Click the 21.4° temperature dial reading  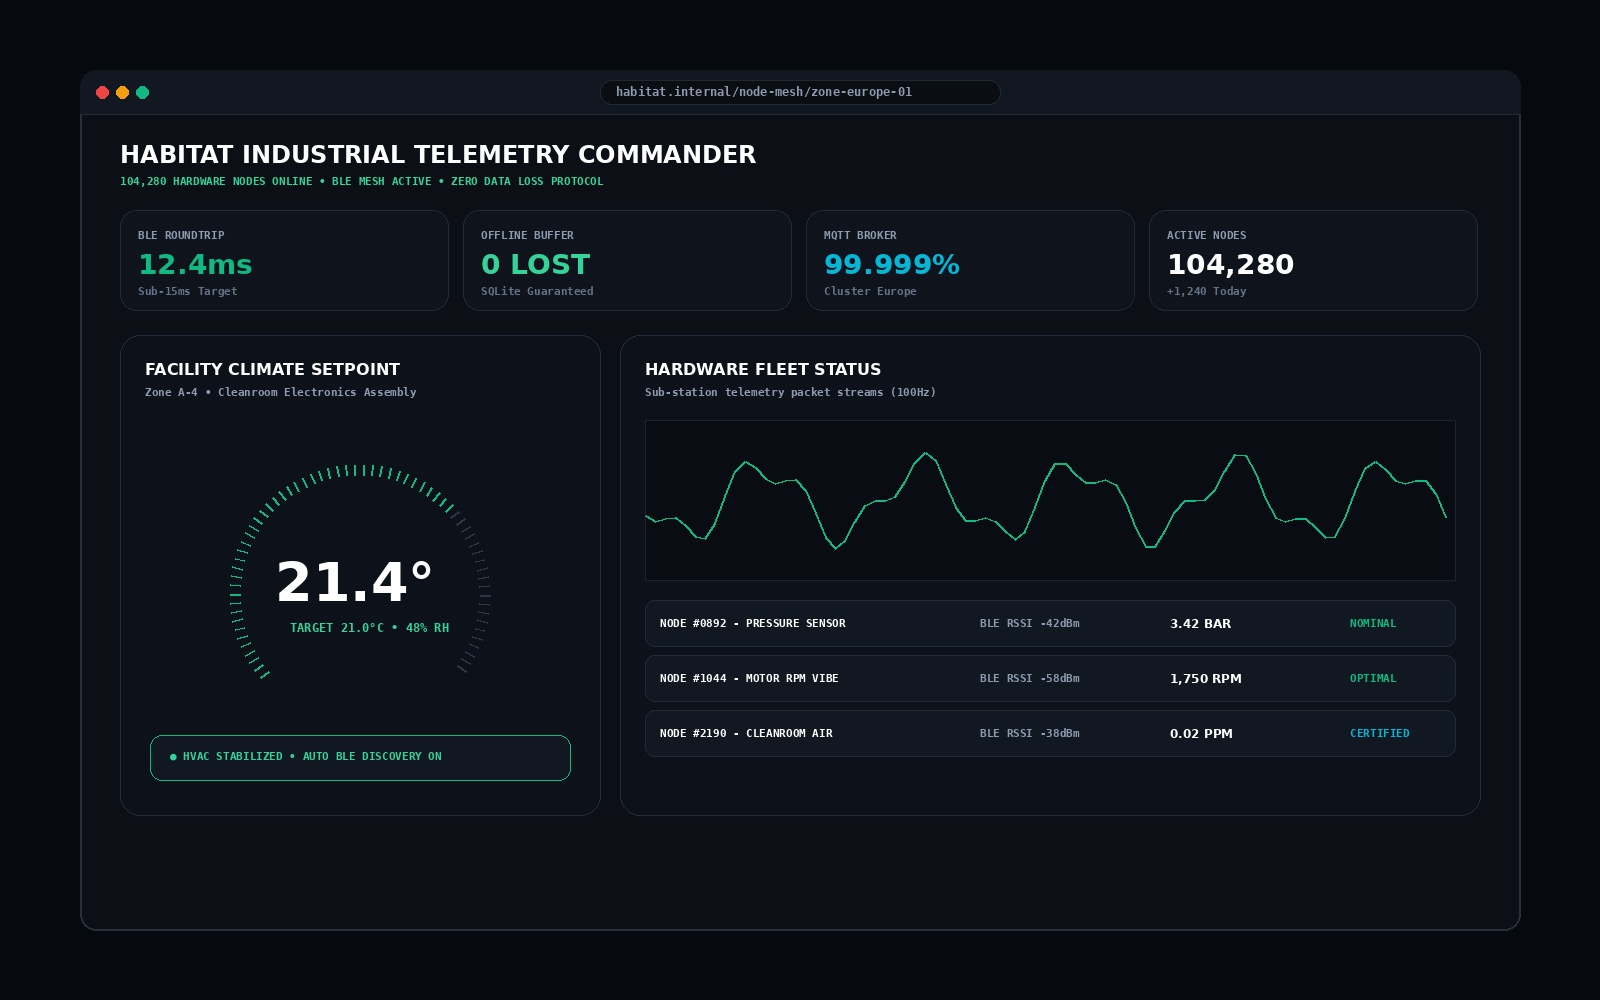point(354,582)
